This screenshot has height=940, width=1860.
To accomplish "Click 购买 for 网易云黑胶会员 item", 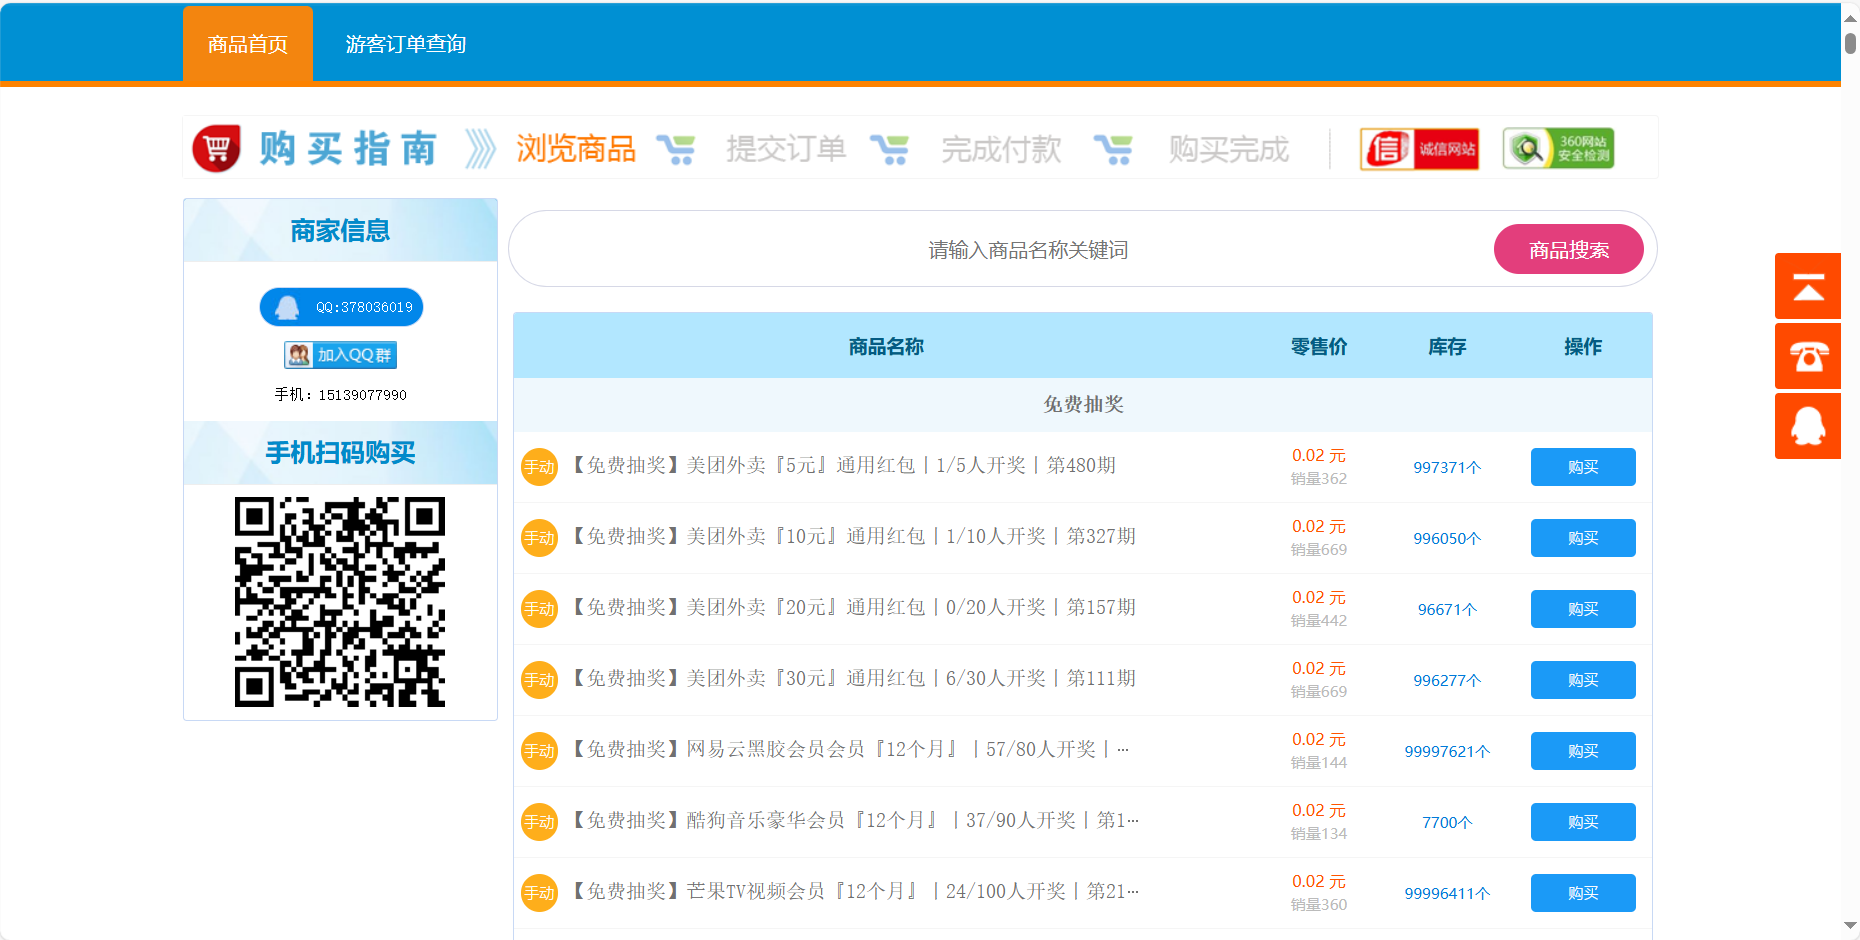I will pyautogui.click(x=1582, y=751).
